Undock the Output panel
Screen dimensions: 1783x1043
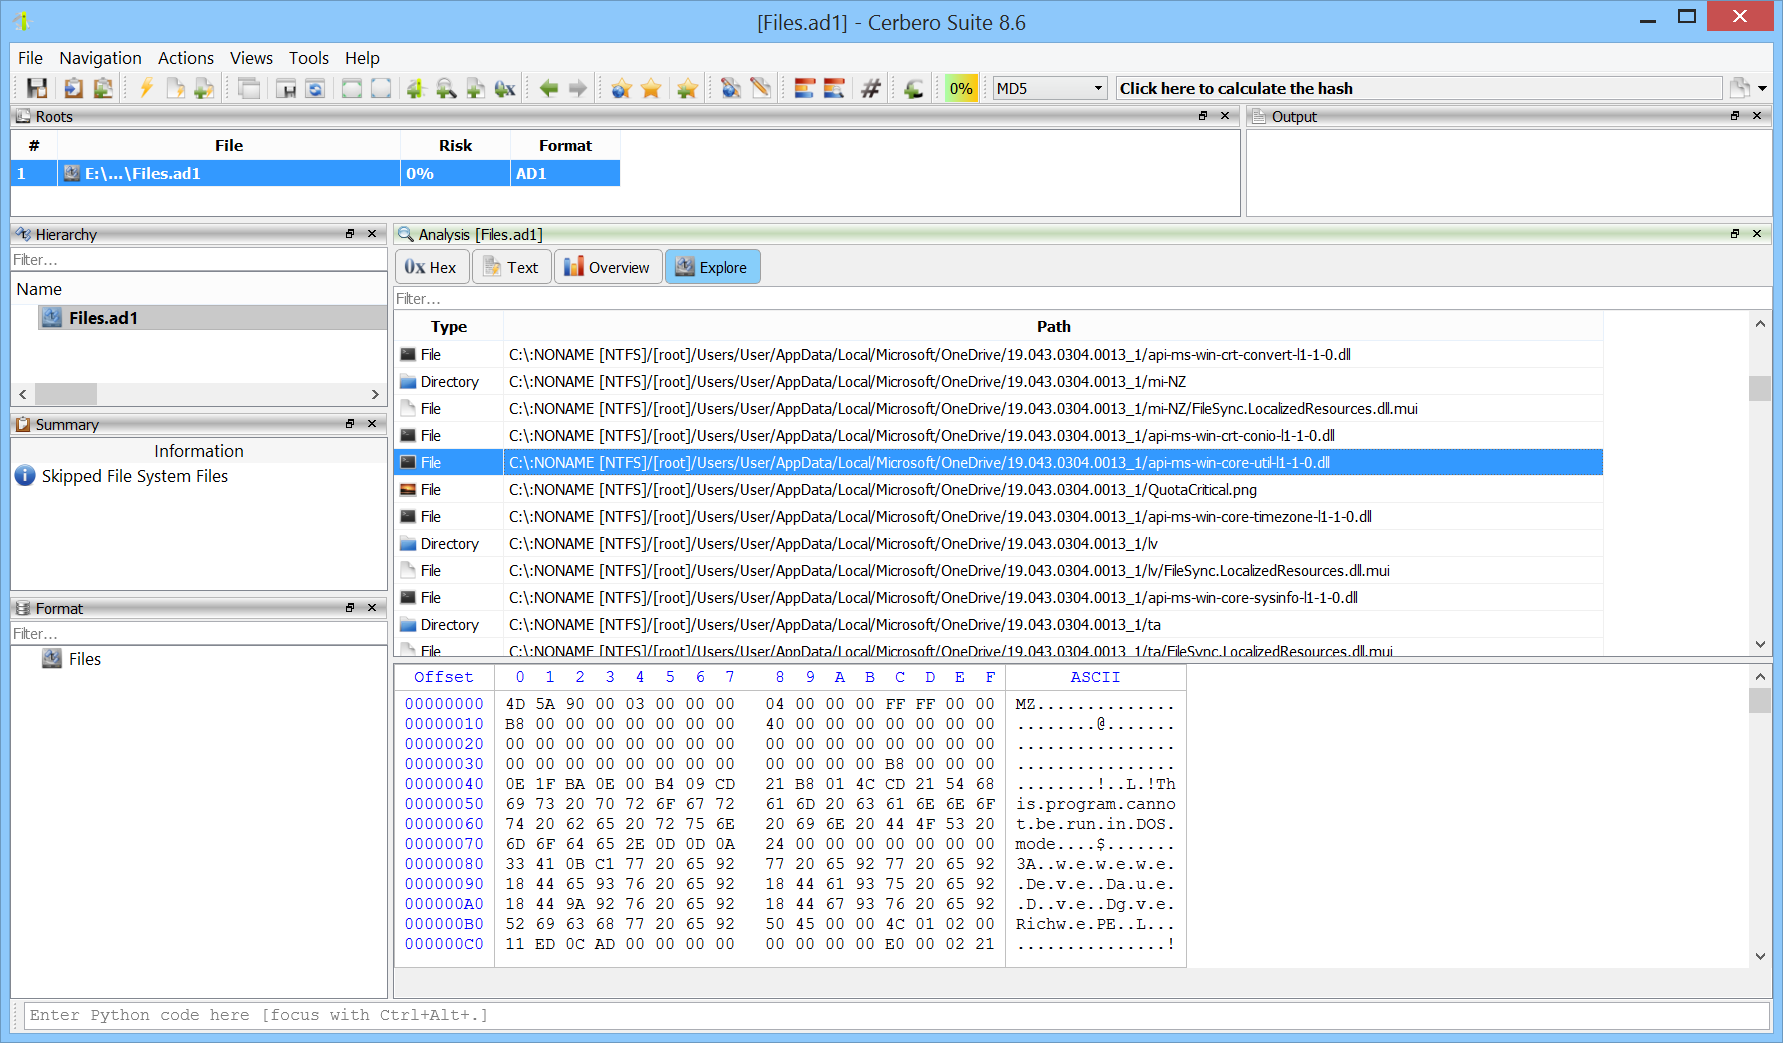click(x=1735, y=116)
